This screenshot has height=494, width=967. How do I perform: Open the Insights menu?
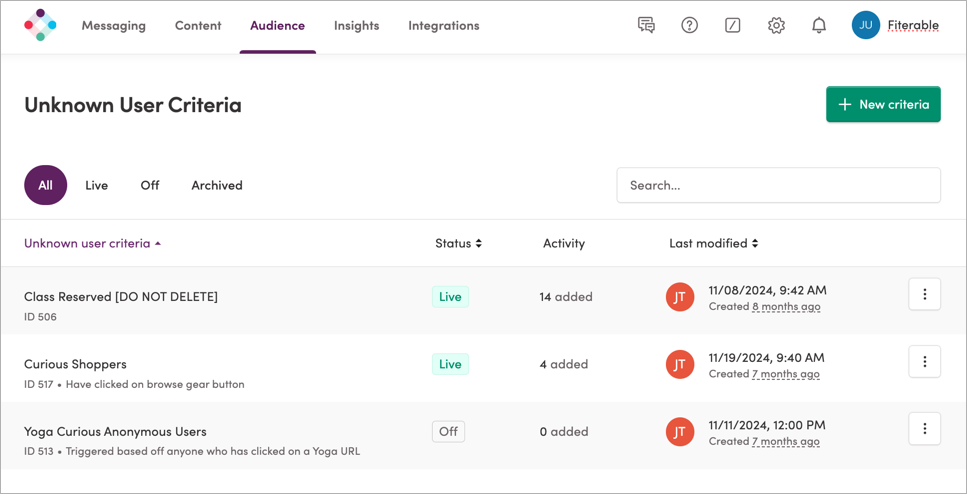(x=356, y=26)
